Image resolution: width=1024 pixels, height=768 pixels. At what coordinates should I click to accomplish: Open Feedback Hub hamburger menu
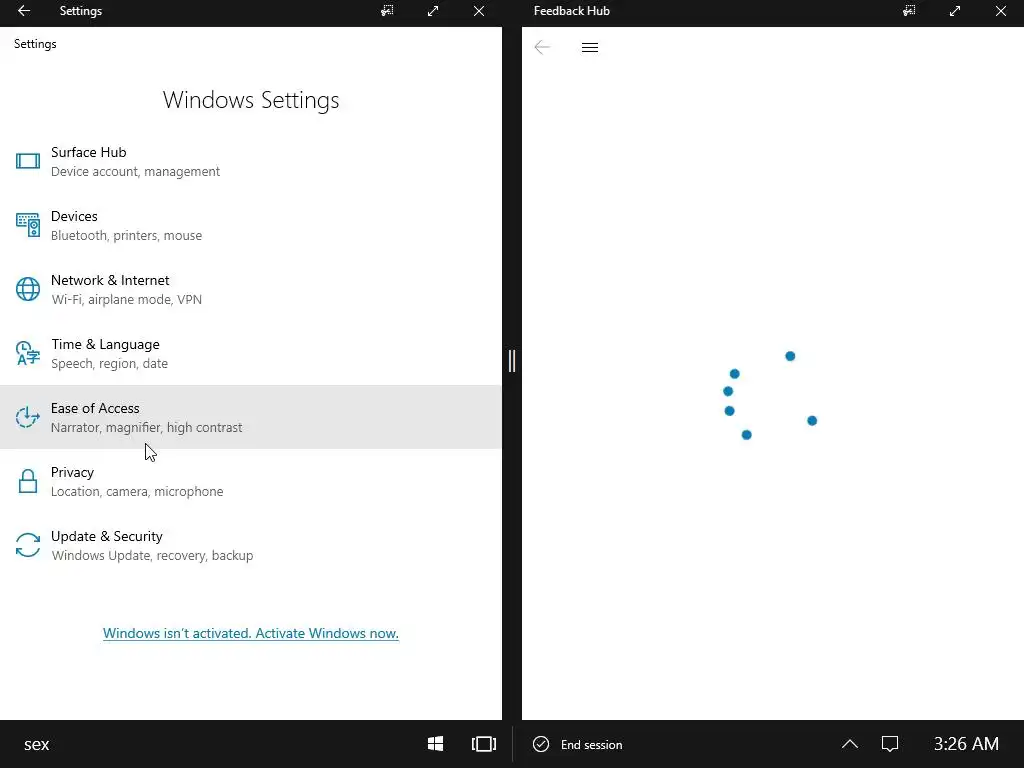(x=590, y=47)
